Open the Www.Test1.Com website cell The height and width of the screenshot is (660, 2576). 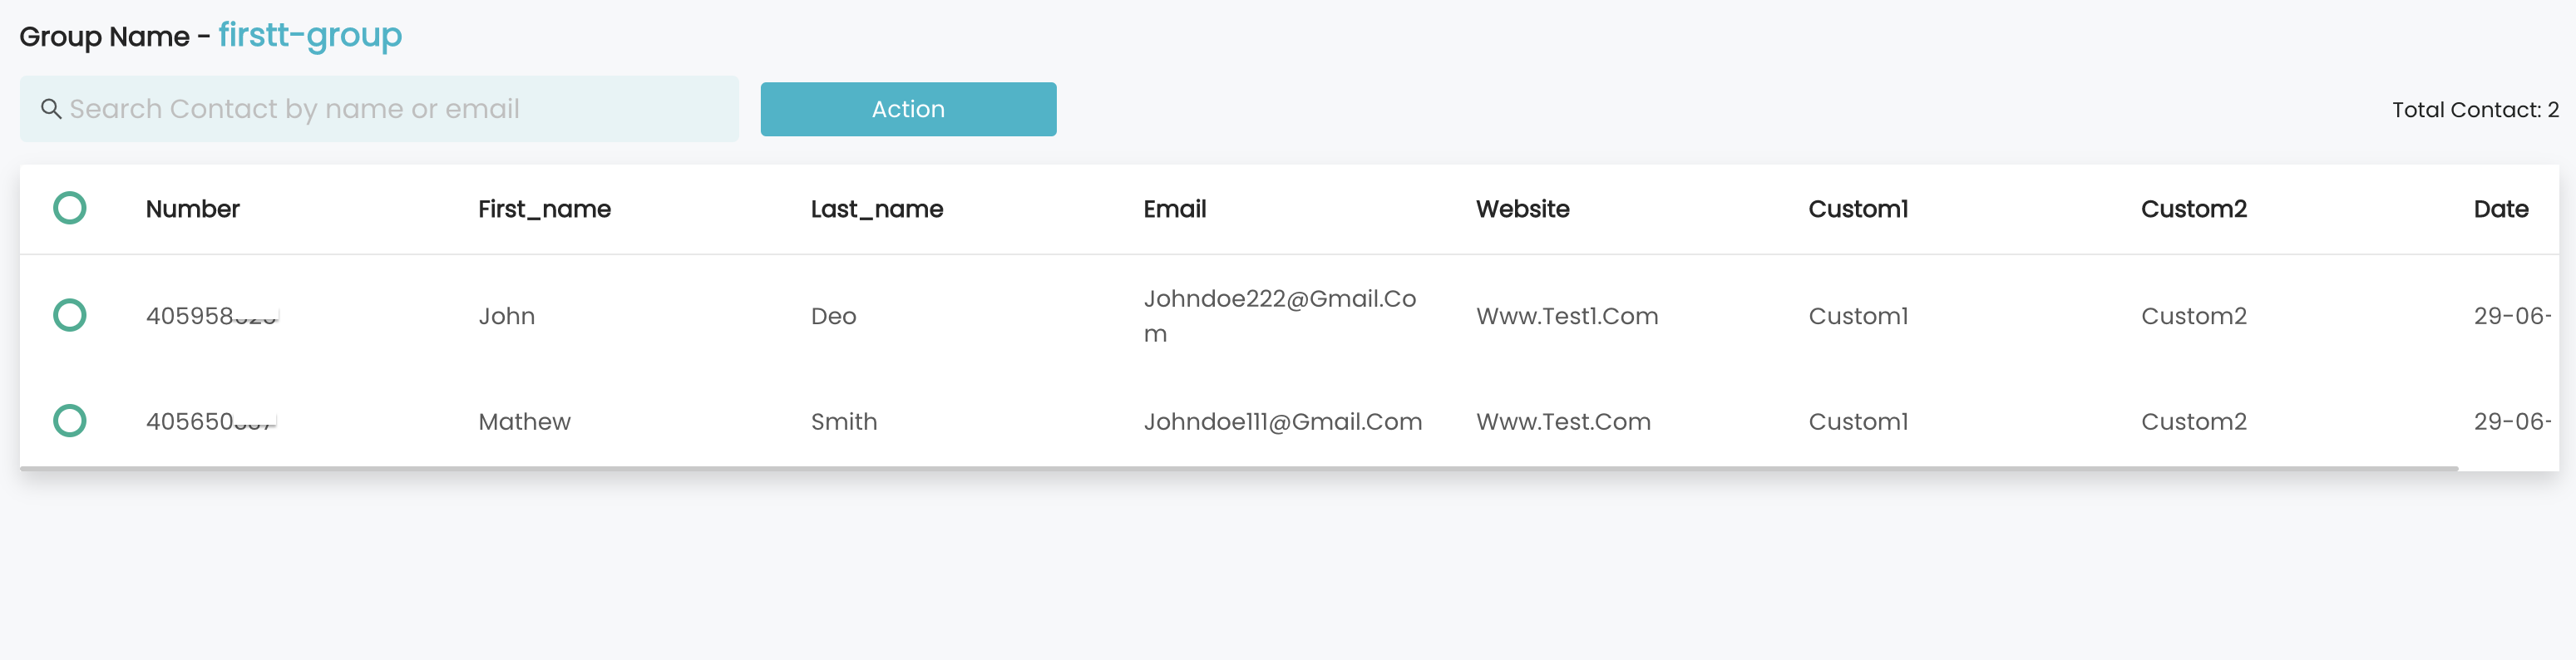(x=1567, y=316)
